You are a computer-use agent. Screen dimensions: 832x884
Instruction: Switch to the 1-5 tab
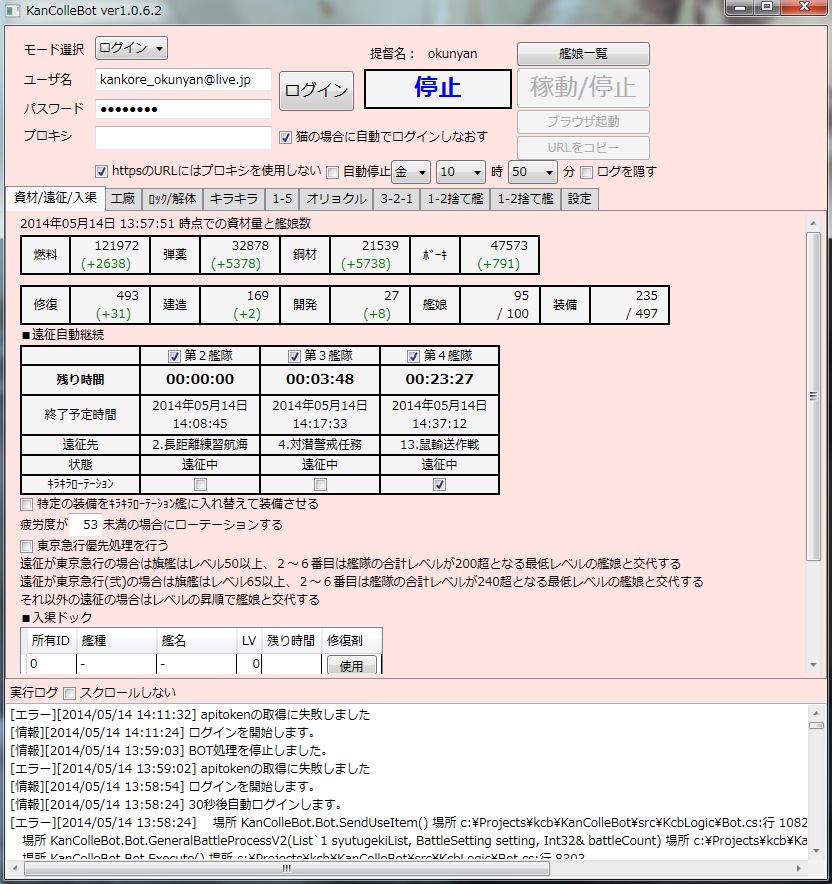tap(282, 199)
